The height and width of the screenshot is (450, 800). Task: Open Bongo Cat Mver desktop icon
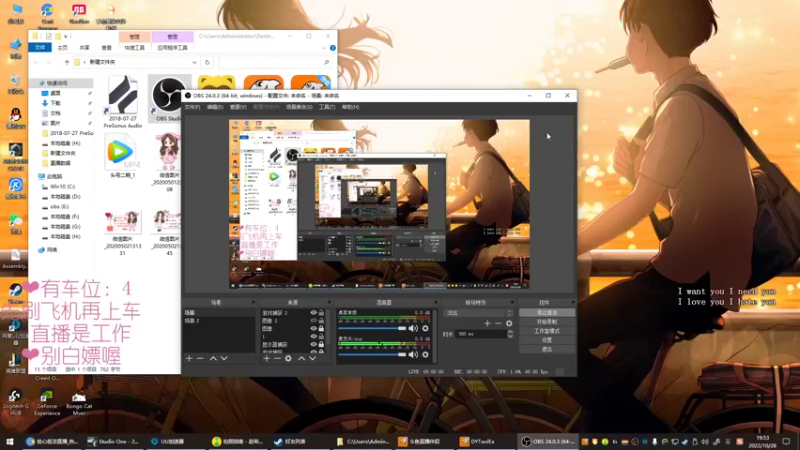click(79, 403)
